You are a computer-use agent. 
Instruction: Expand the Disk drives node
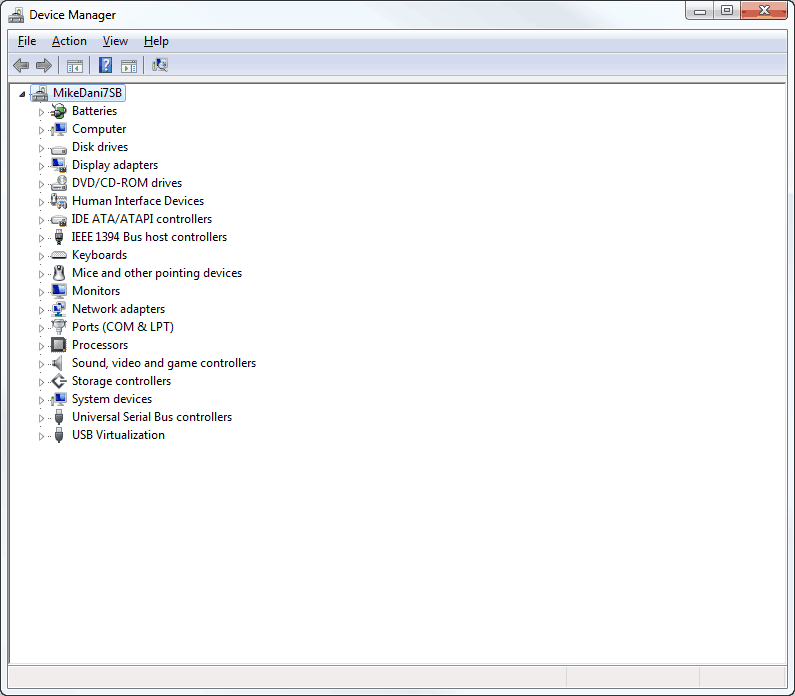[42, 148]
